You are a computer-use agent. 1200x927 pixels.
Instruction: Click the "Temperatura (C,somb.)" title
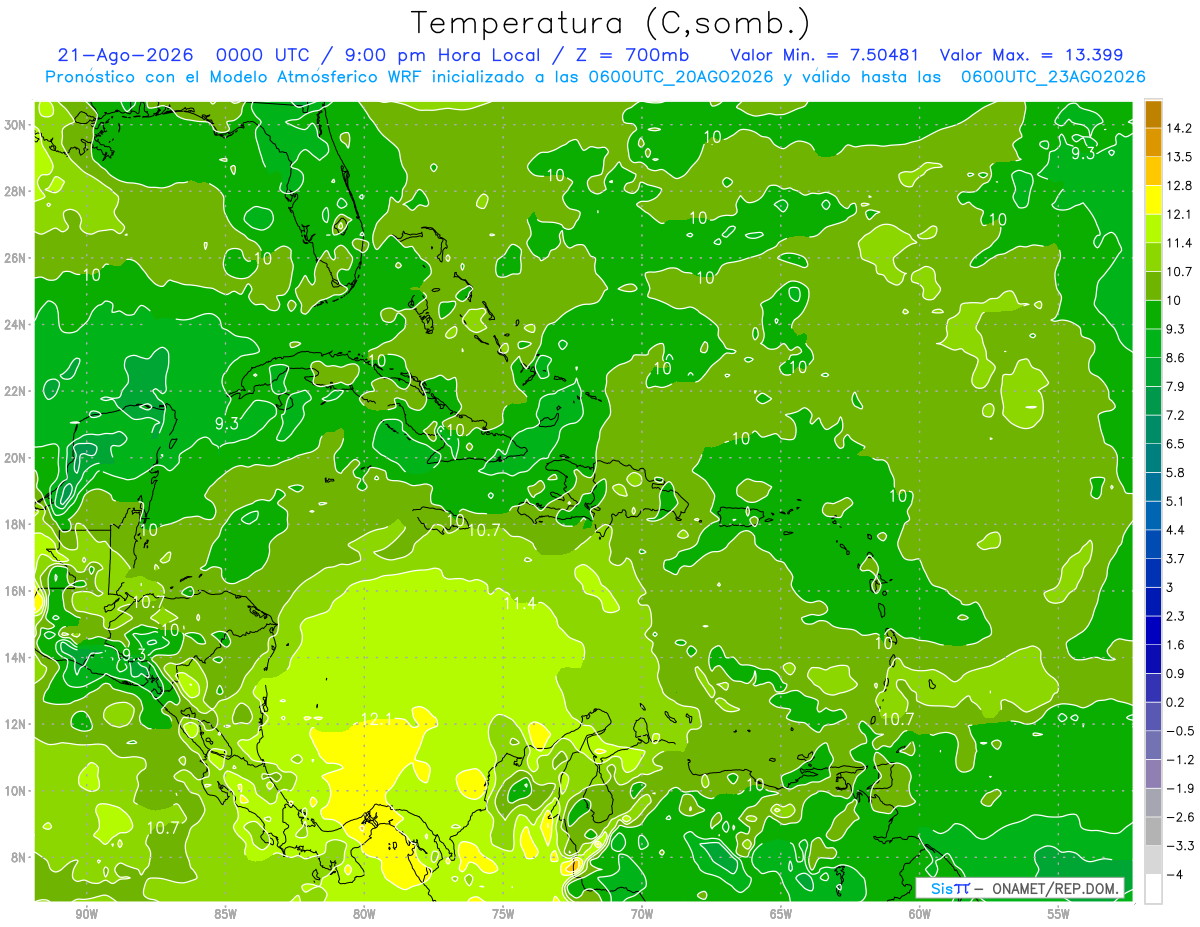tap(611, 24)
